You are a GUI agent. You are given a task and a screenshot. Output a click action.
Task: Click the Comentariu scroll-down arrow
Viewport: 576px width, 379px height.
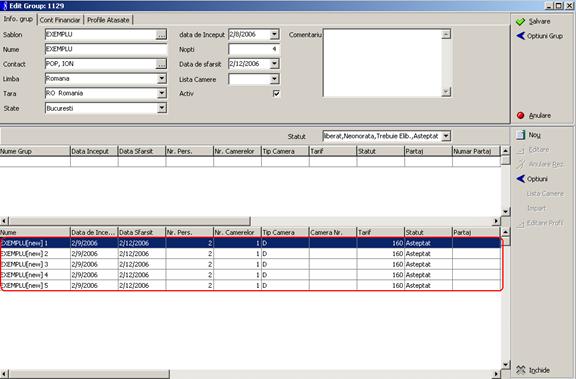(446, 91)
